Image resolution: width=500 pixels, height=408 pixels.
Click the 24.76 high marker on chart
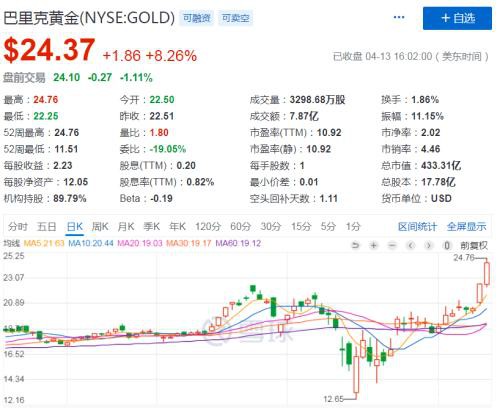464,257
